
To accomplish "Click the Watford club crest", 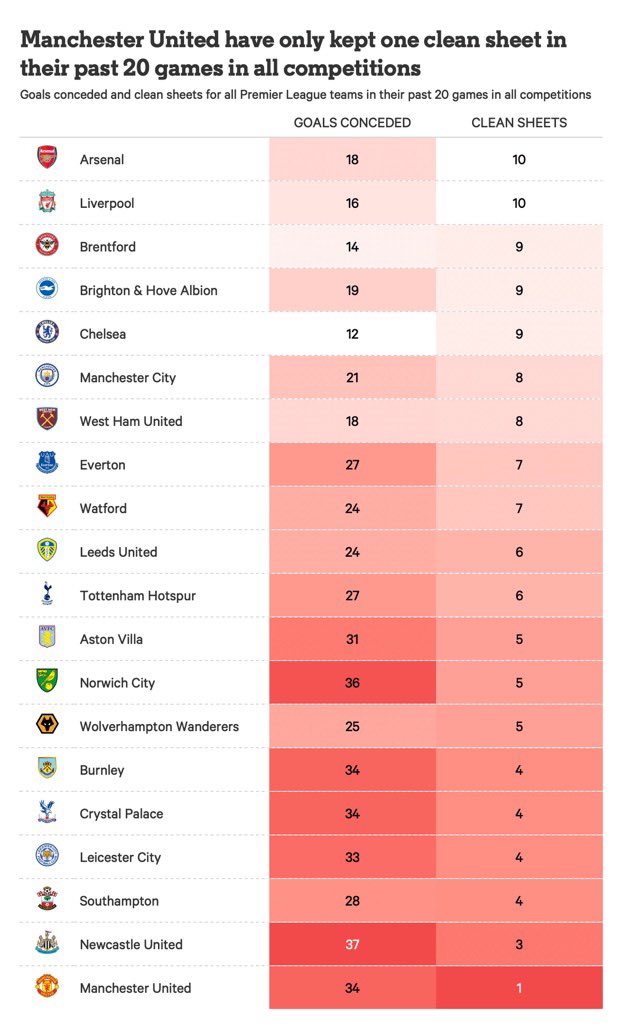I will [47, 508].
